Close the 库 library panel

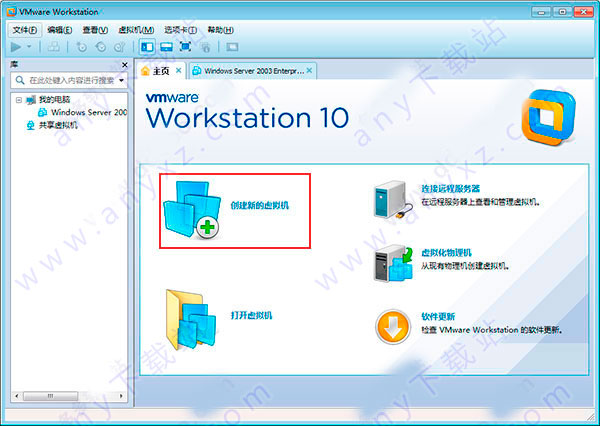[x=124, y=65]
